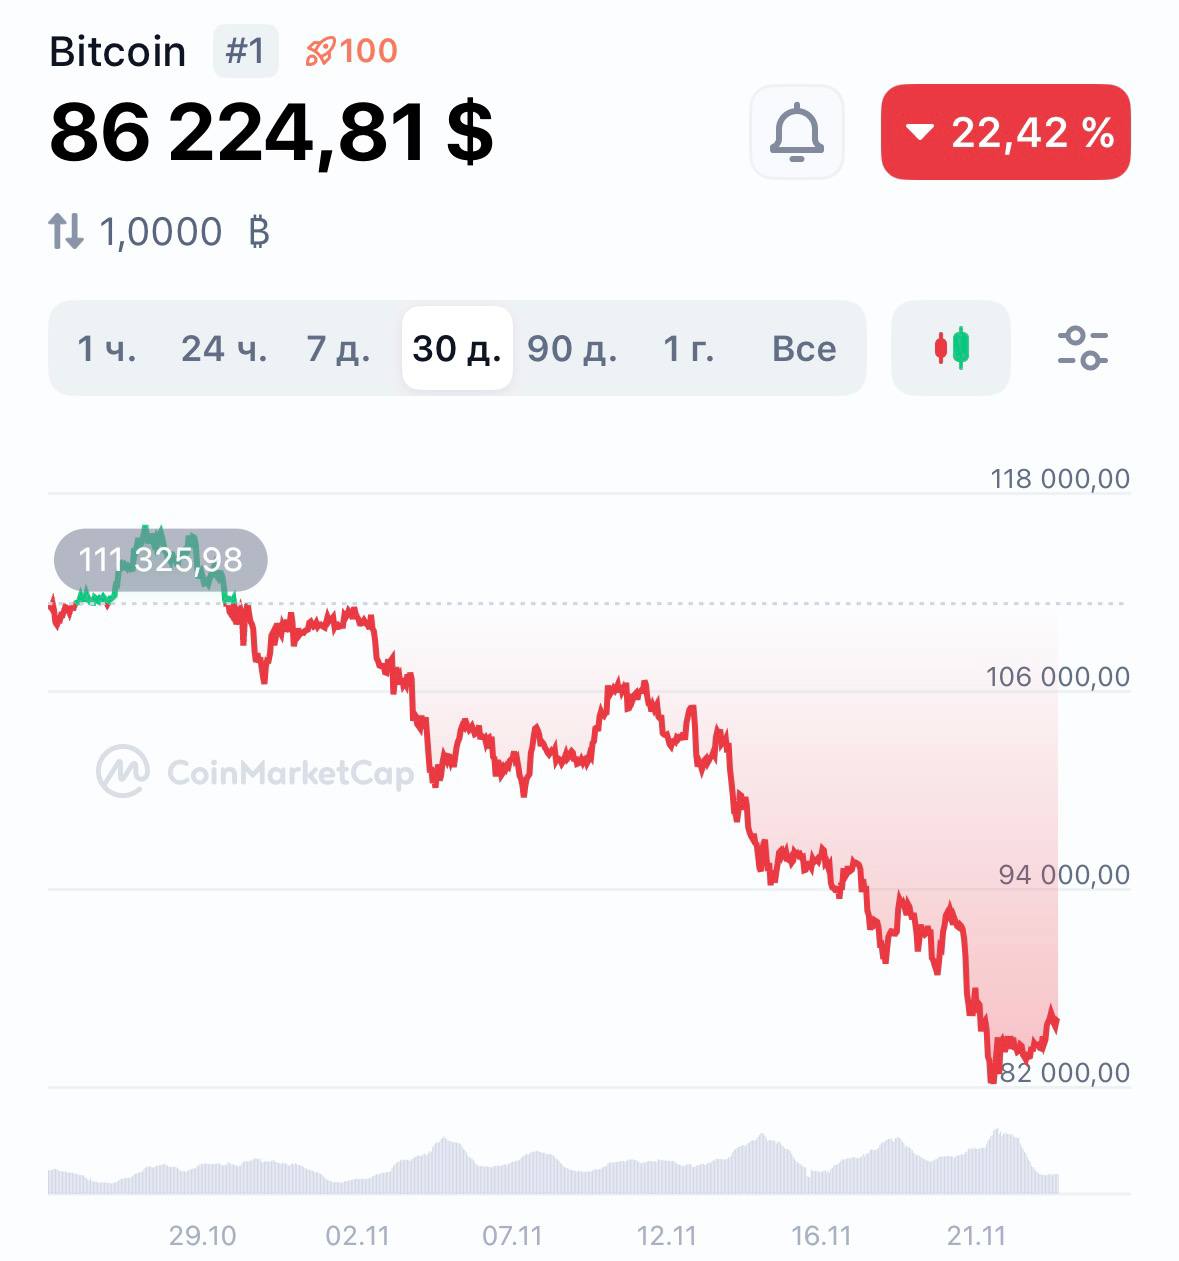Click the 21.11 date on timeline
The image size is (1179, 1261).
point(976,1236)
